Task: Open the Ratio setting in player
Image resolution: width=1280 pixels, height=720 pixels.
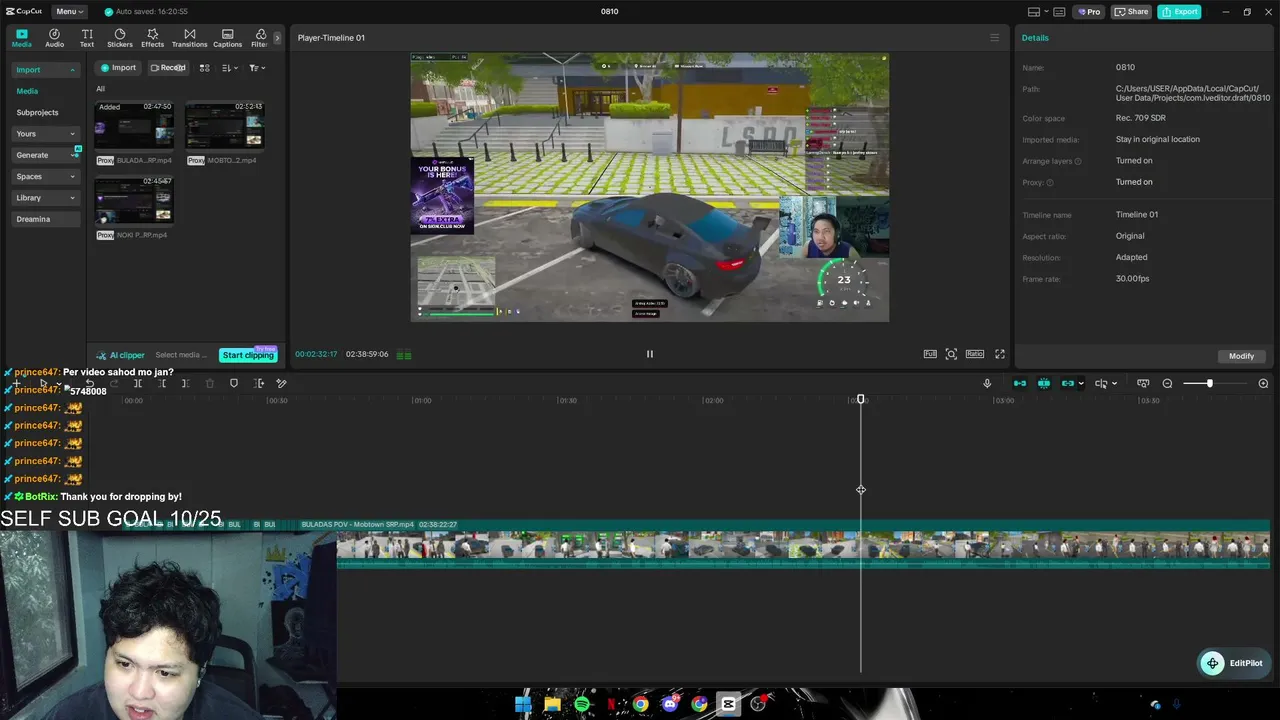Action: 975,354
